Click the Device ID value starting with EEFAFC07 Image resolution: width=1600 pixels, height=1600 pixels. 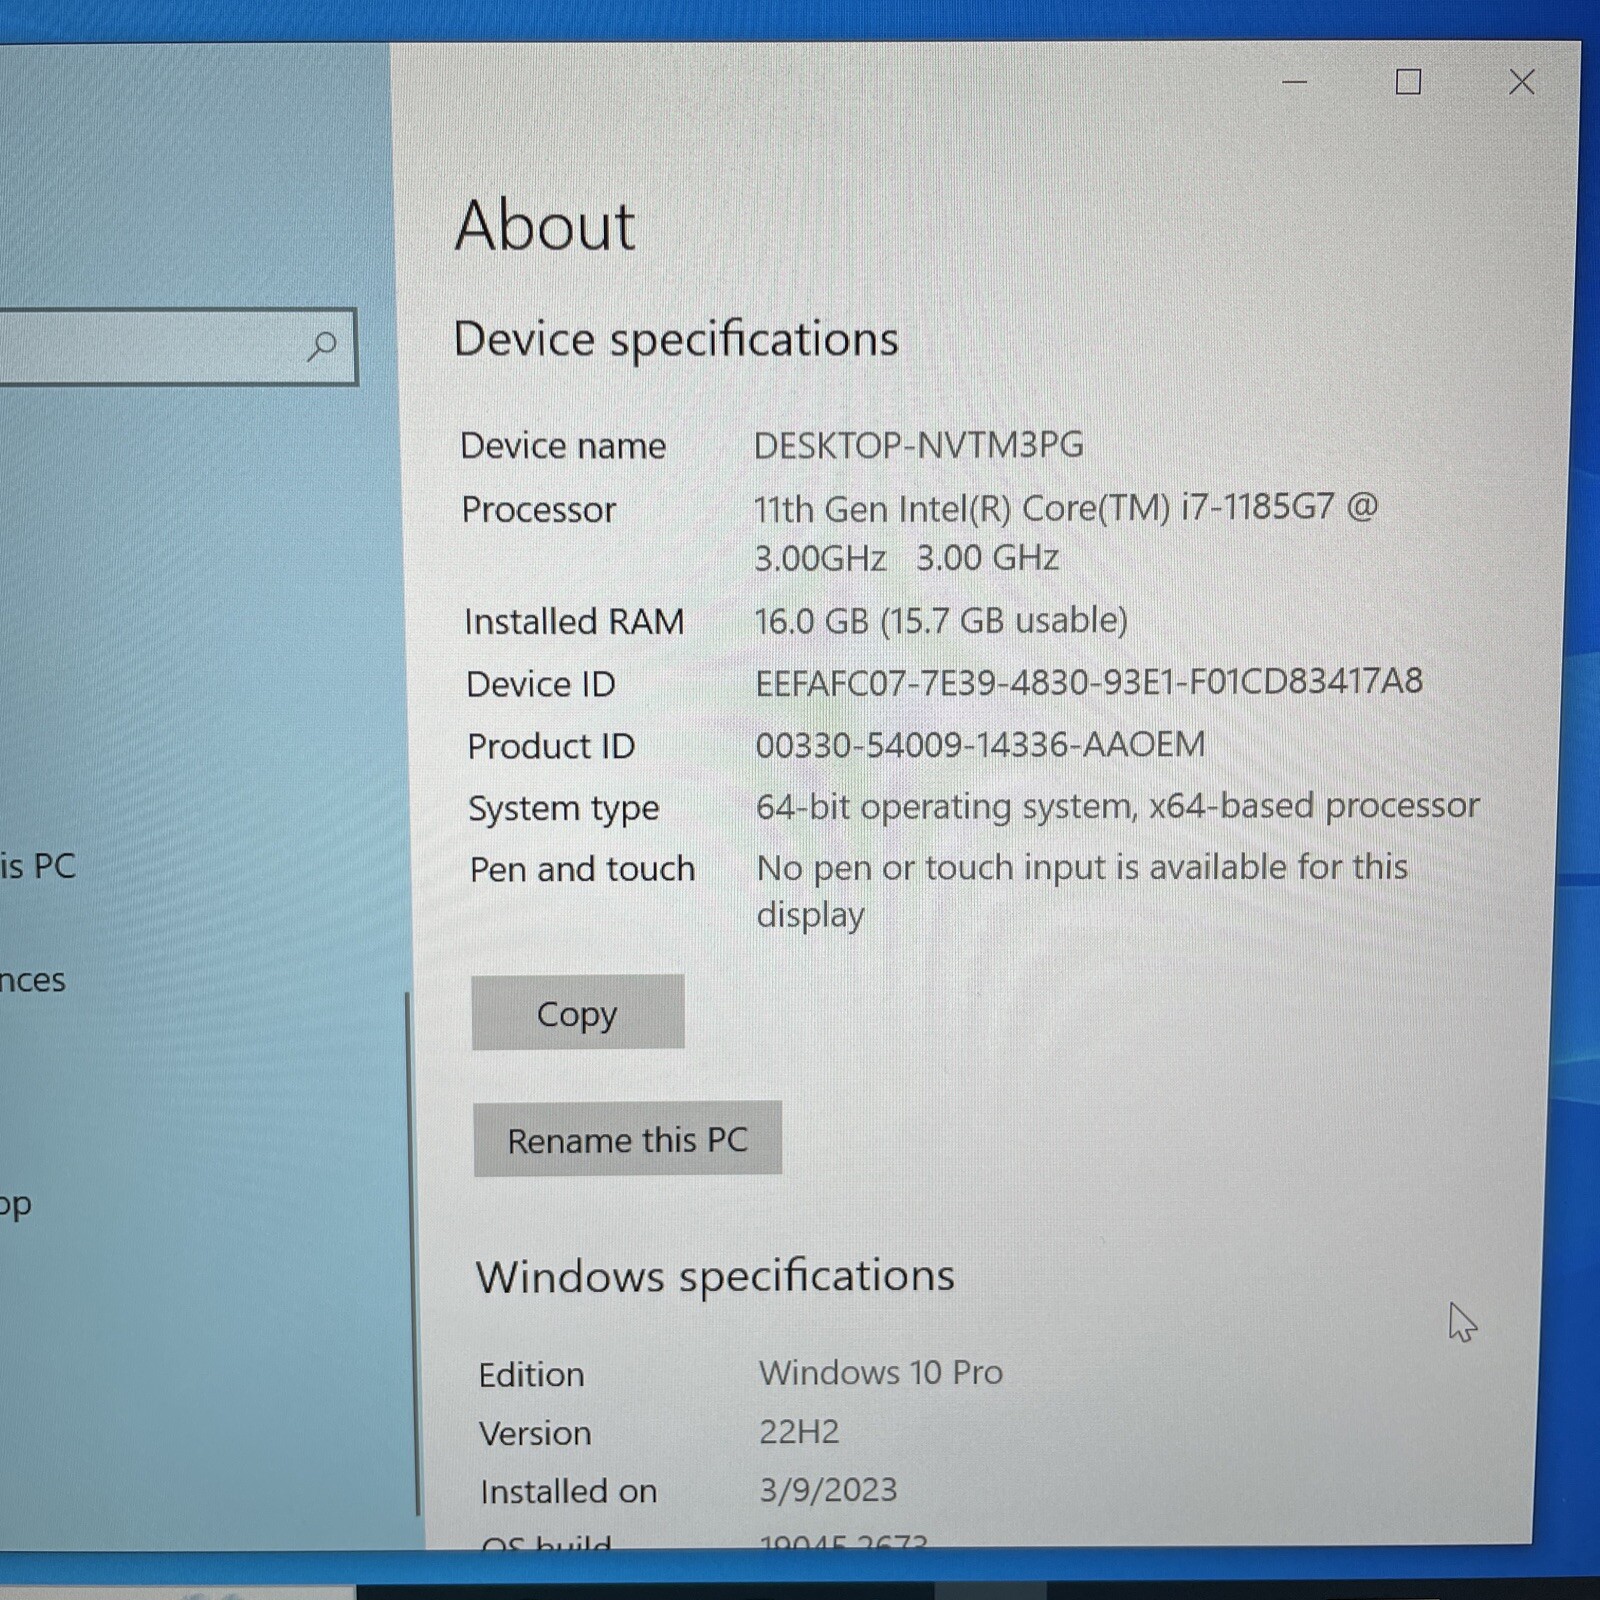pos(1088,682)
